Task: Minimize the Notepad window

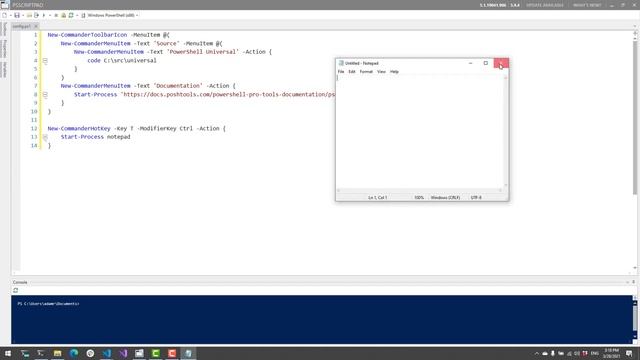Action: tap(471, 63)
